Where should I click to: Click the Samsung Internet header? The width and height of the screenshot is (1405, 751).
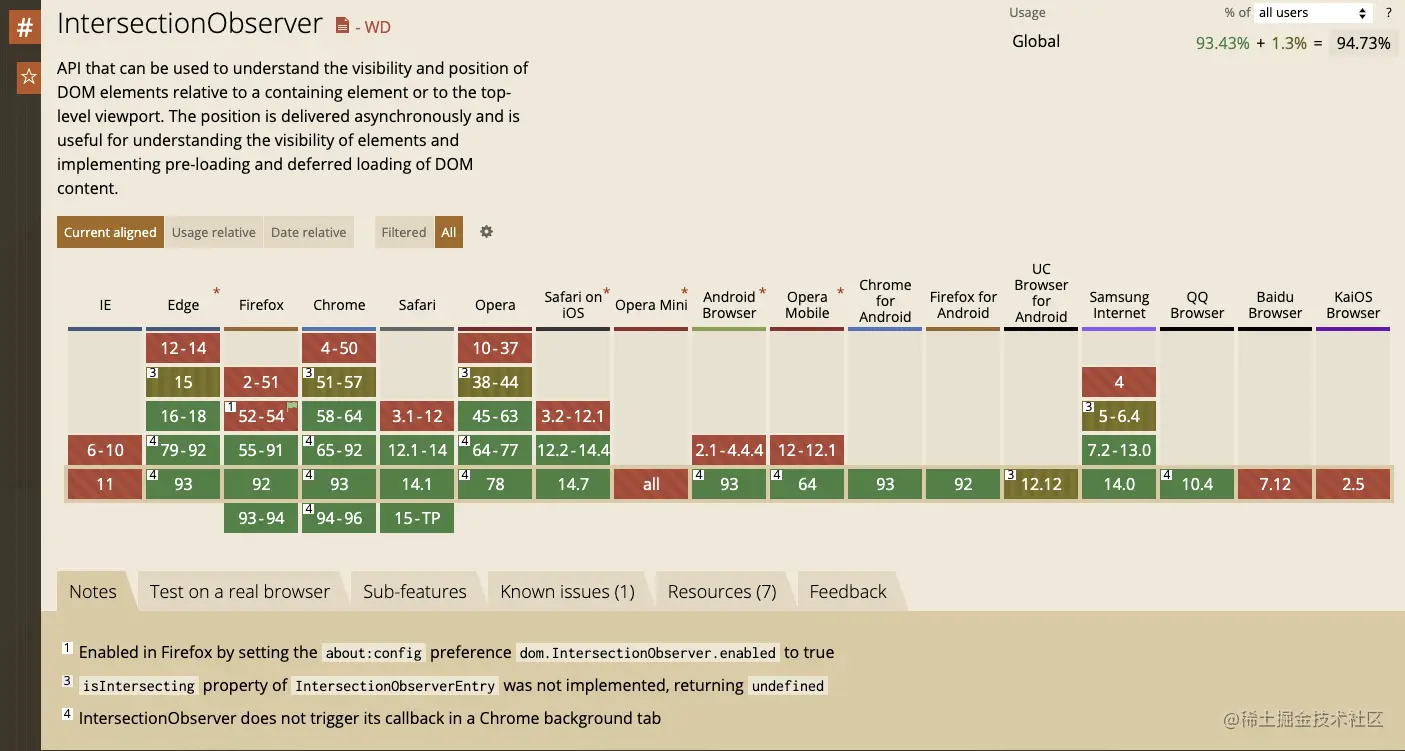pyautogui.click(x=1119, y=305)
